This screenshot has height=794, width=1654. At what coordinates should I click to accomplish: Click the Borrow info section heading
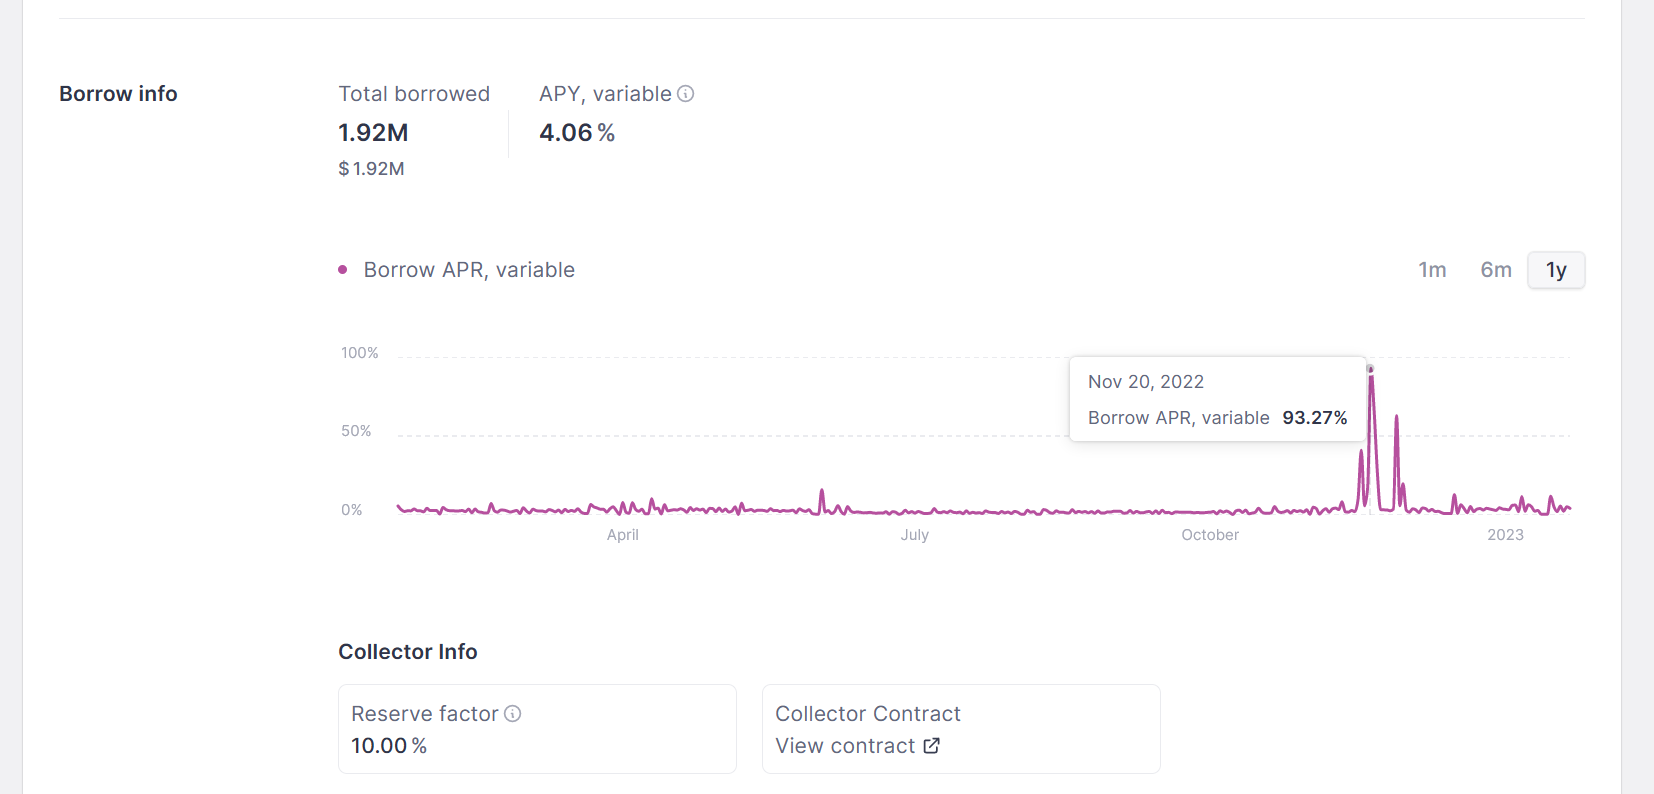pyautogui.click(x=118, y=94)
